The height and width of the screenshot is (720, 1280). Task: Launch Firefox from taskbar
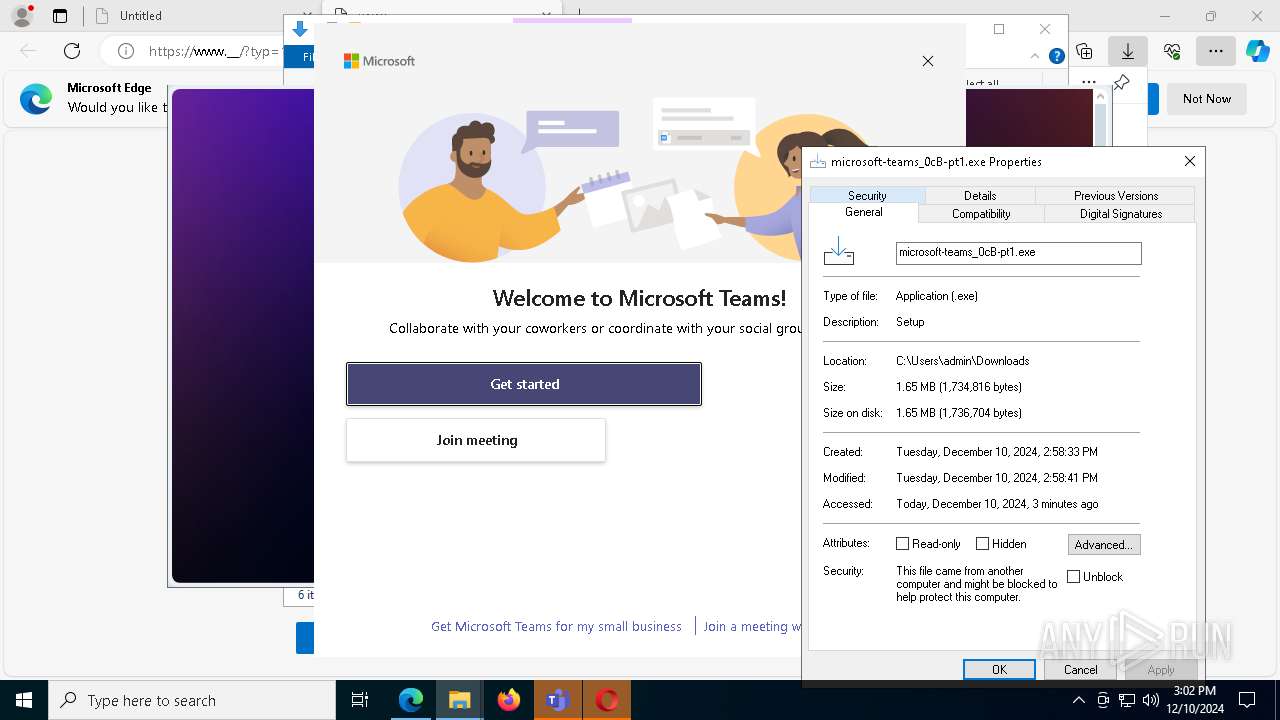pos(509,701)
